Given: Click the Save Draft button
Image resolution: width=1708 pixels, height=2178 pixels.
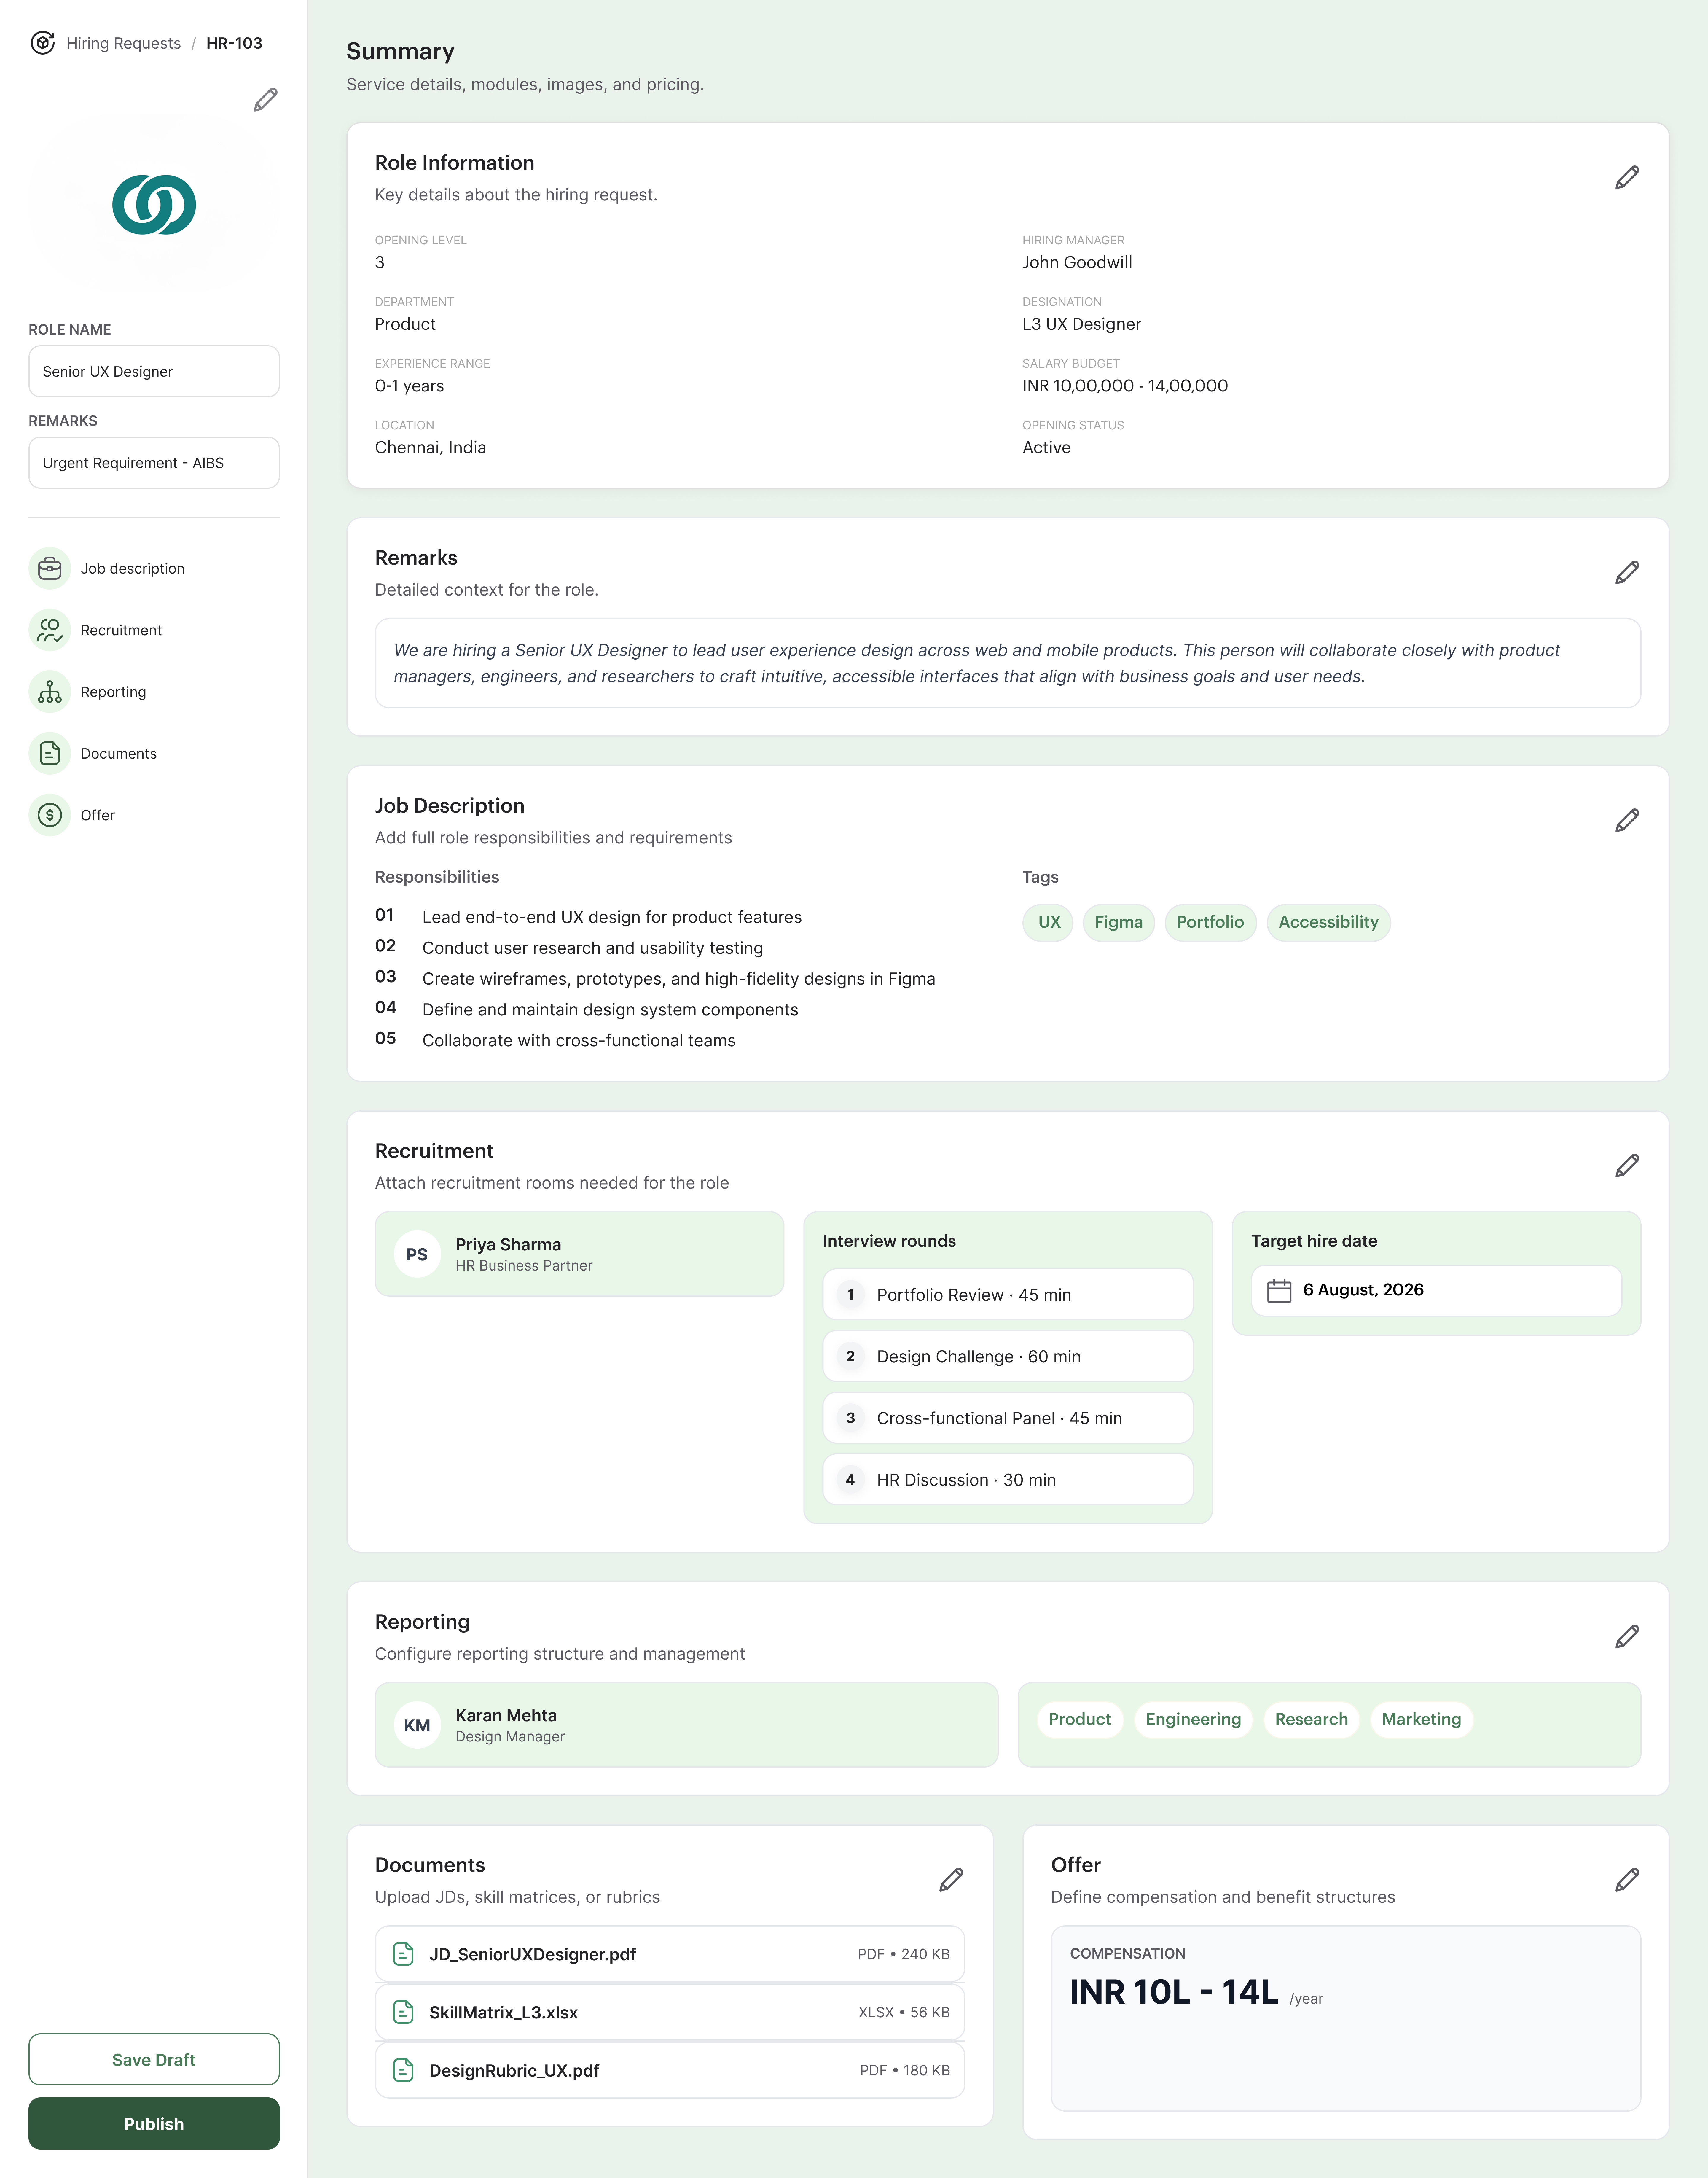Looking at the screenshot, I should pos(154,2059).
